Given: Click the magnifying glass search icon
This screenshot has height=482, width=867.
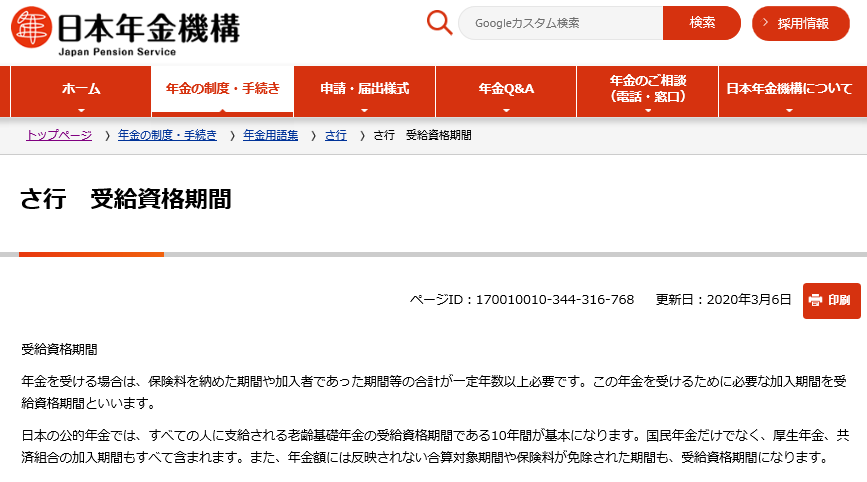Looking at the screenshot, I should tap(439, 22).
